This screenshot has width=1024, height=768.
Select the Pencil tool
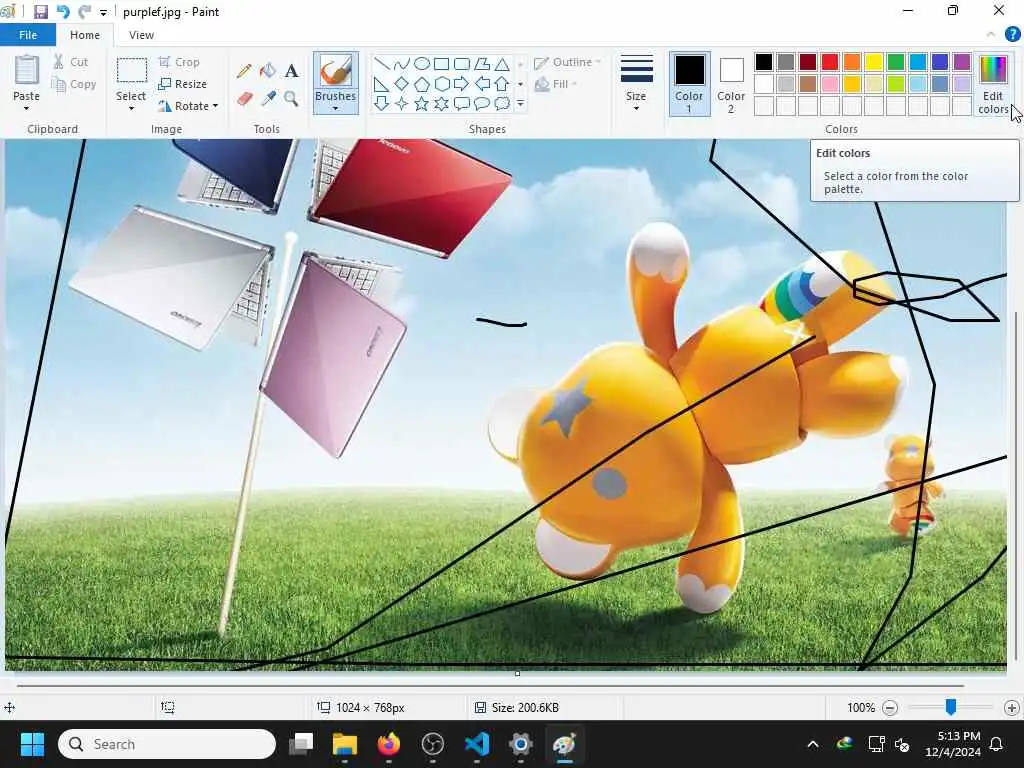(x=244, y=71)
